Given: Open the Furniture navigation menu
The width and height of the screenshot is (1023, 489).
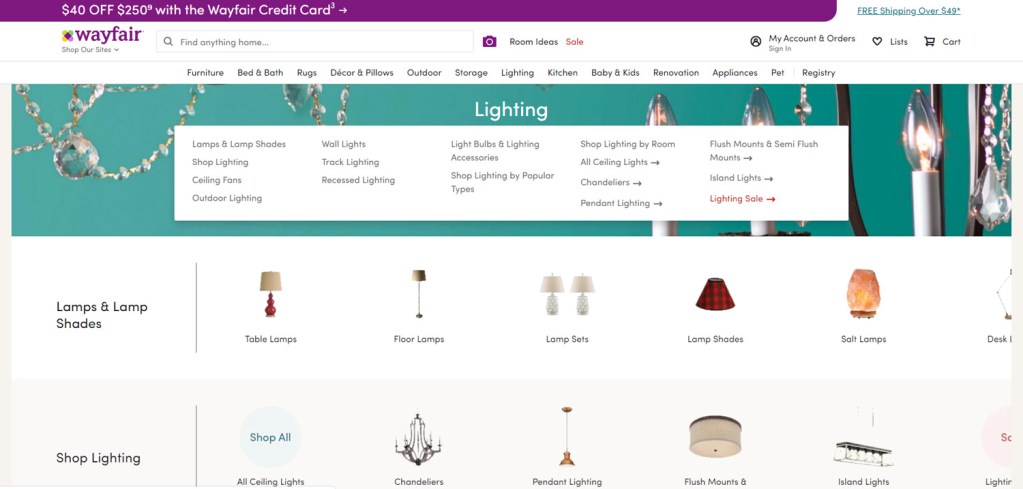Looking at the screenshot, I should click(x=205, y=73).
